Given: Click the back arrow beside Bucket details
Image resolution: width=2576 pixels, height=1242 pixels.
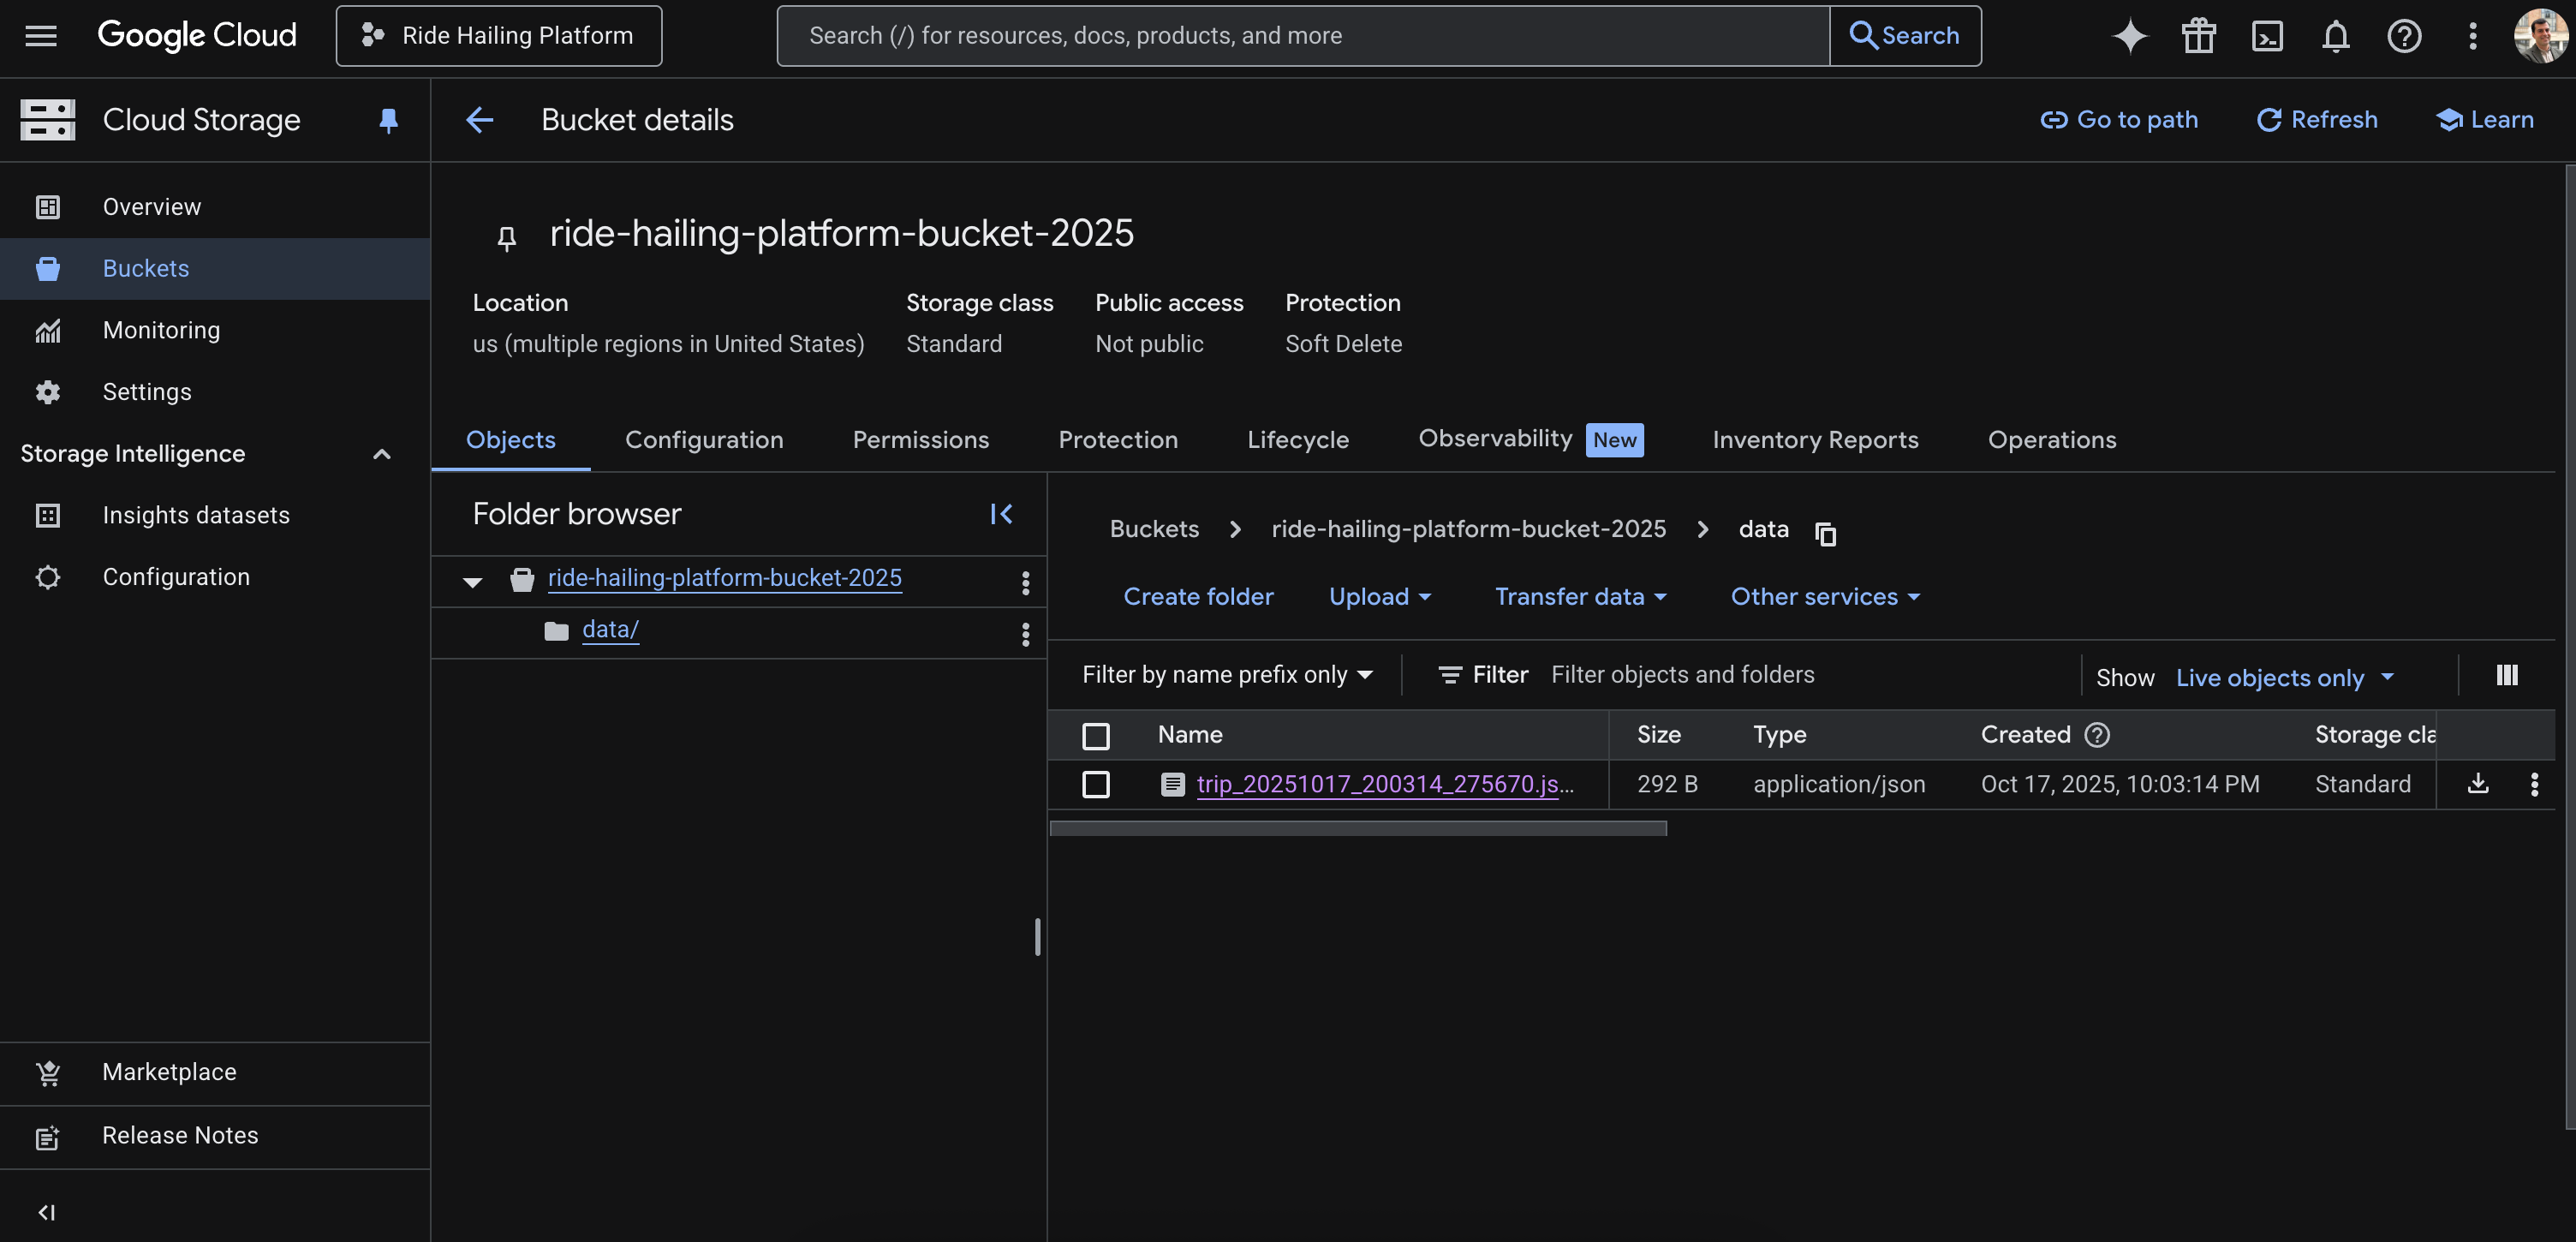Looking at the screenshot, I should coord(479,120).
